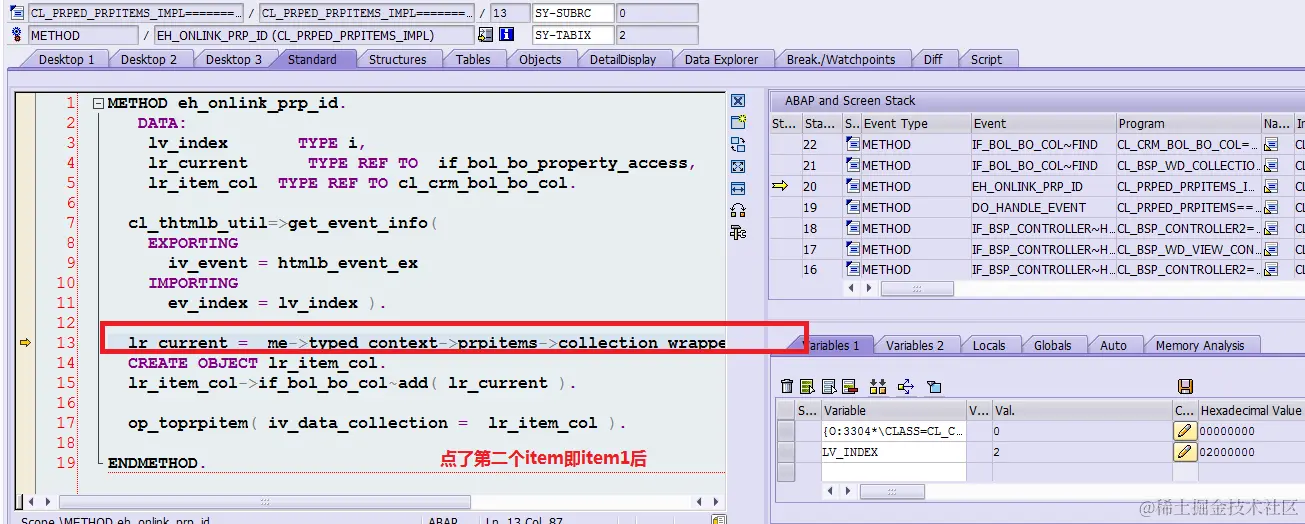Click the New Tool icon with star
Viewport: 1305px width, 524px height.
[x=738, y=123]
